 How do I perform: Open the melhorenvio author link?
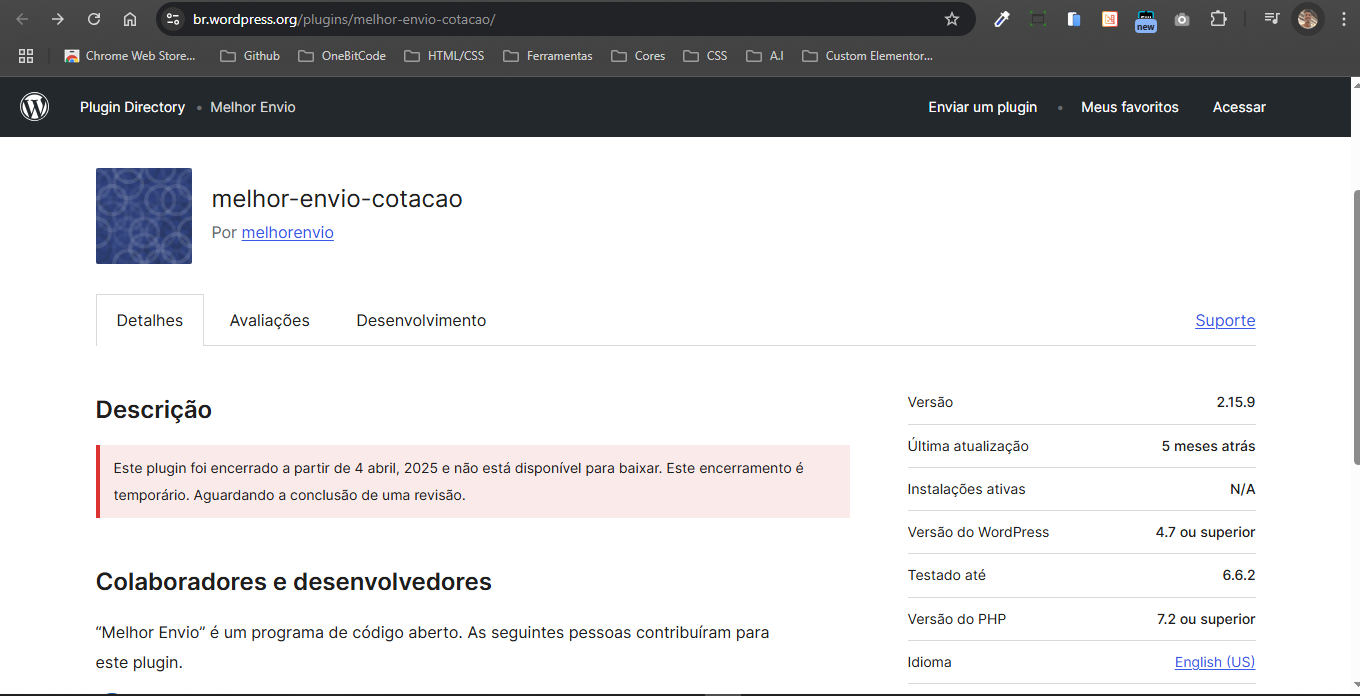288,232
